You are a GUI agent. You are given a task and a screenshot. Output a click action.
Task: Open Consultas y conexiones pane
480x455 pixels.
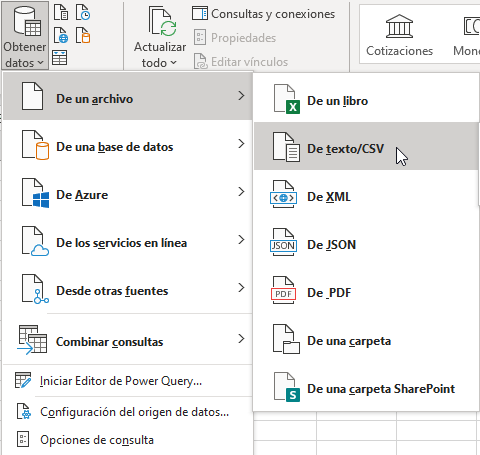pos(263,14)
